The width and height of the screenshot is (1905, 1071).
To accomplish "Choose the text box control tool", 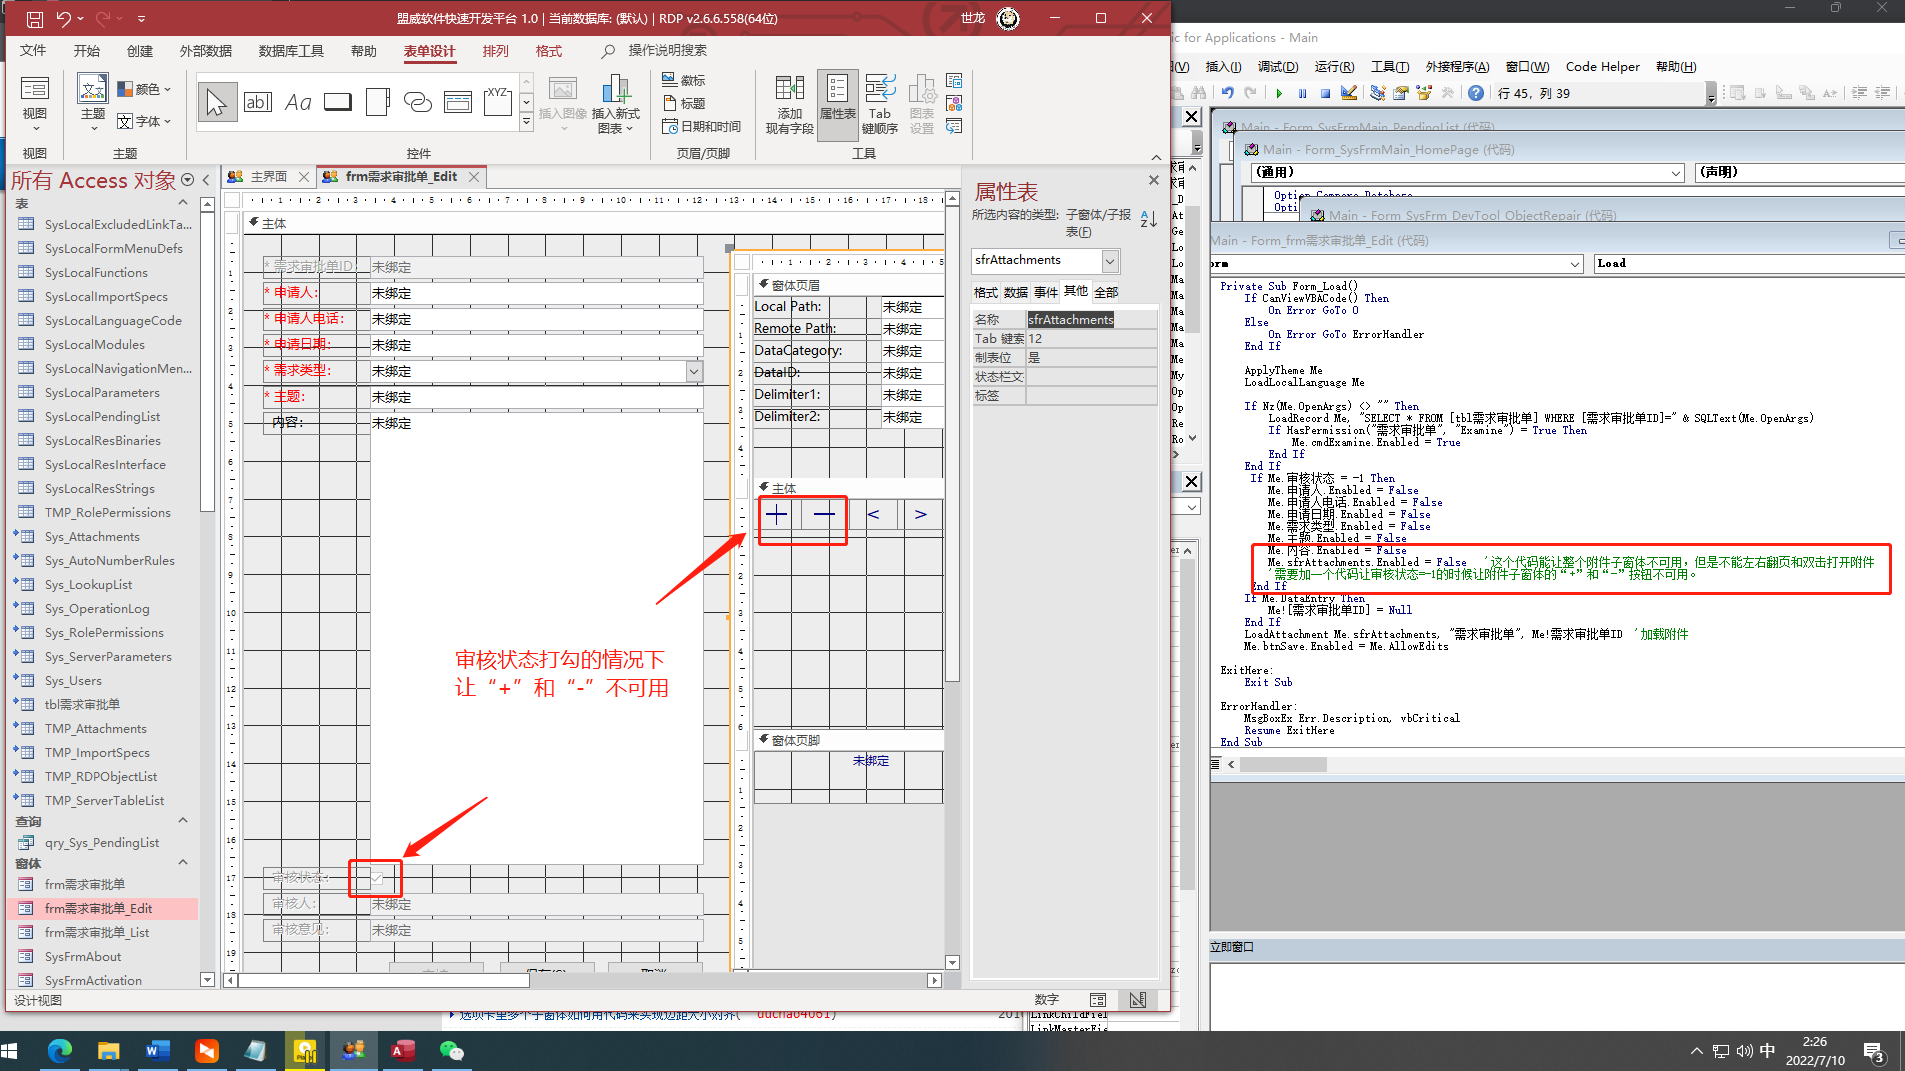I will 258,102.
